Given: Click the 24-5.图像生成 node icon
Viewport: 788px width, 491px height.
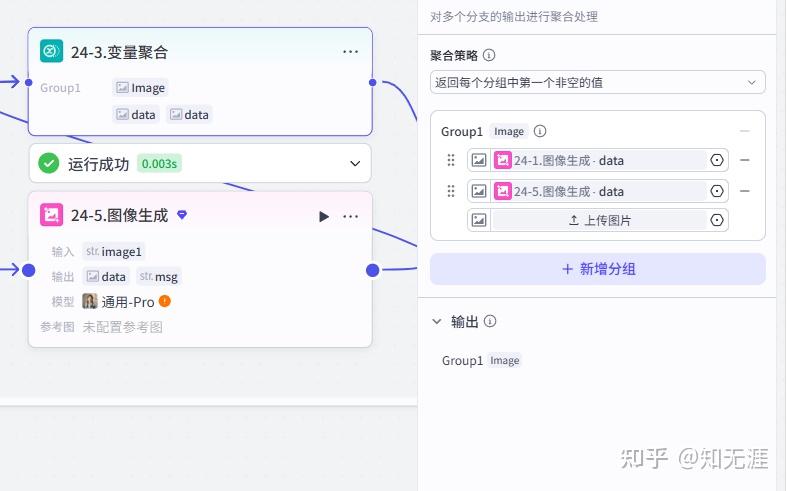Looking at the screenshot, I should [51, 215].
